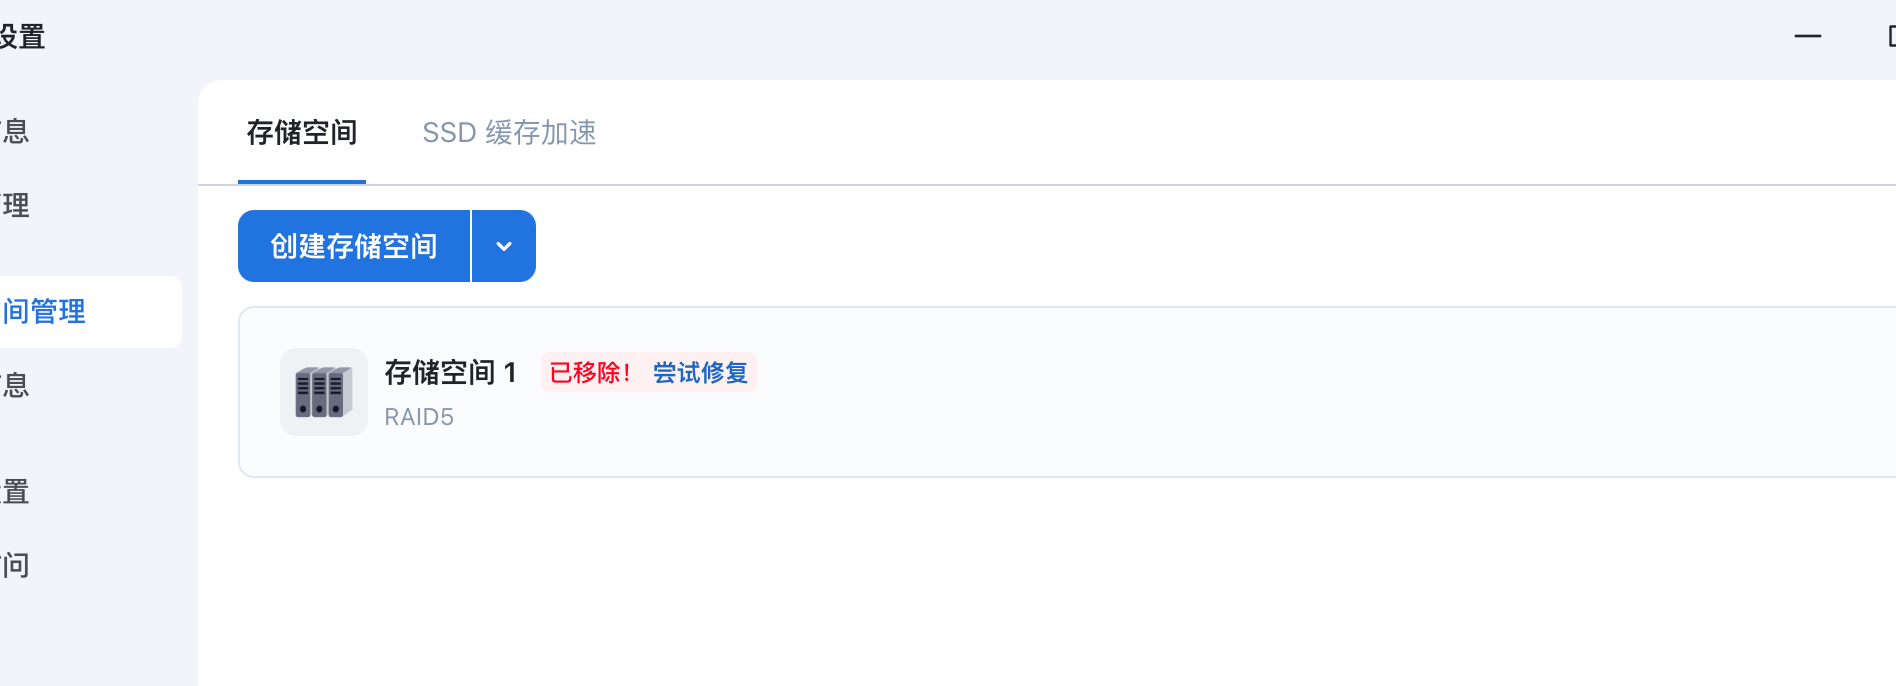Image resolution: width=1896 pixels, height=686 pixels.
Task: Expand the 创建存储空间 dropdown arrow
Action: 504,246
